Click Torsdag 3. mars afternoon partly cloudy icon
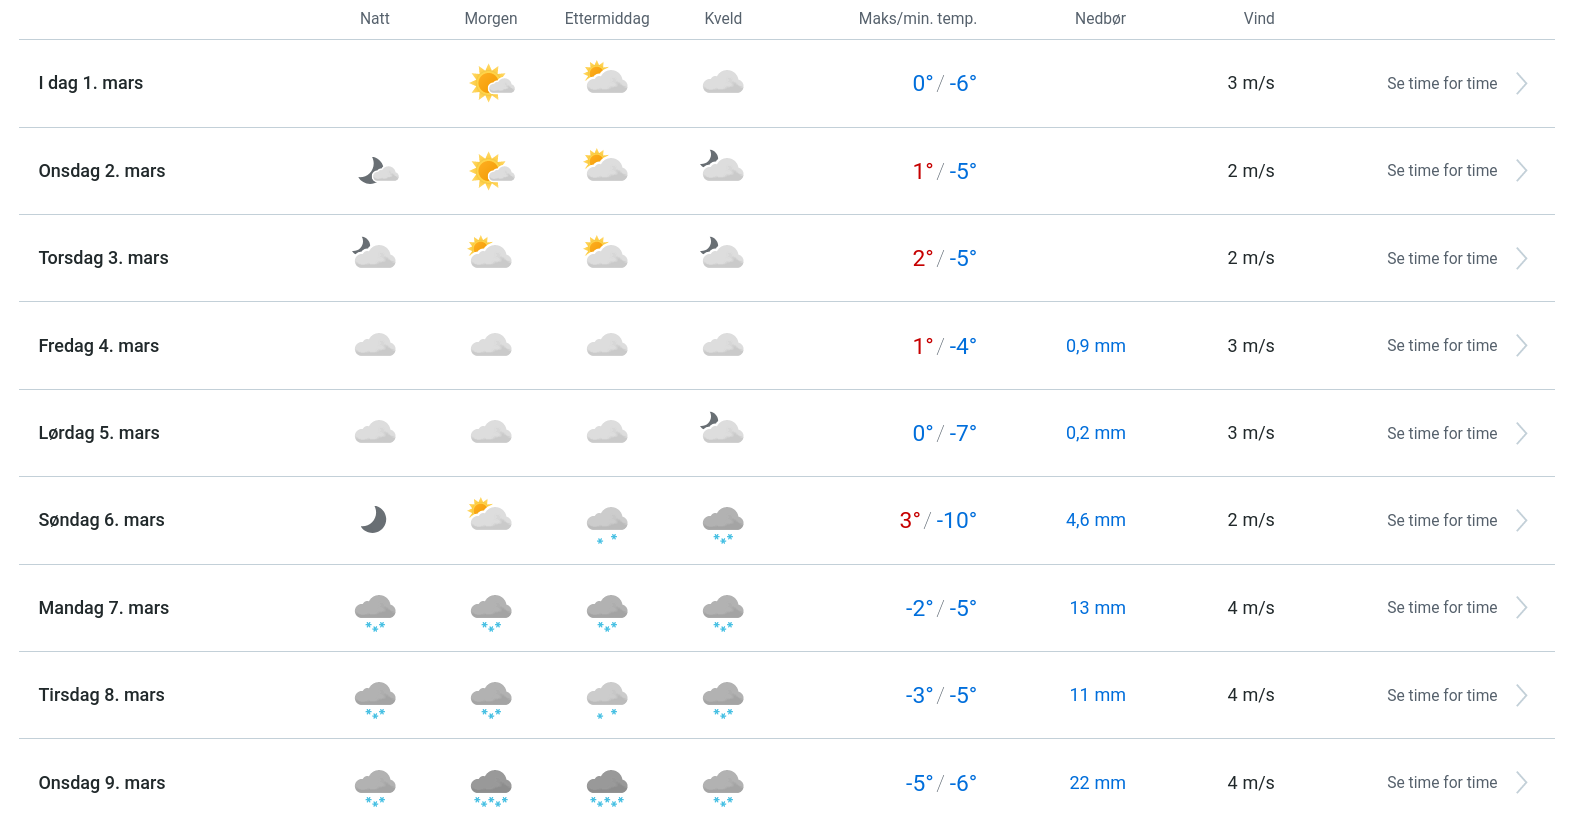 pyautogui.click(x=606, y=253)
